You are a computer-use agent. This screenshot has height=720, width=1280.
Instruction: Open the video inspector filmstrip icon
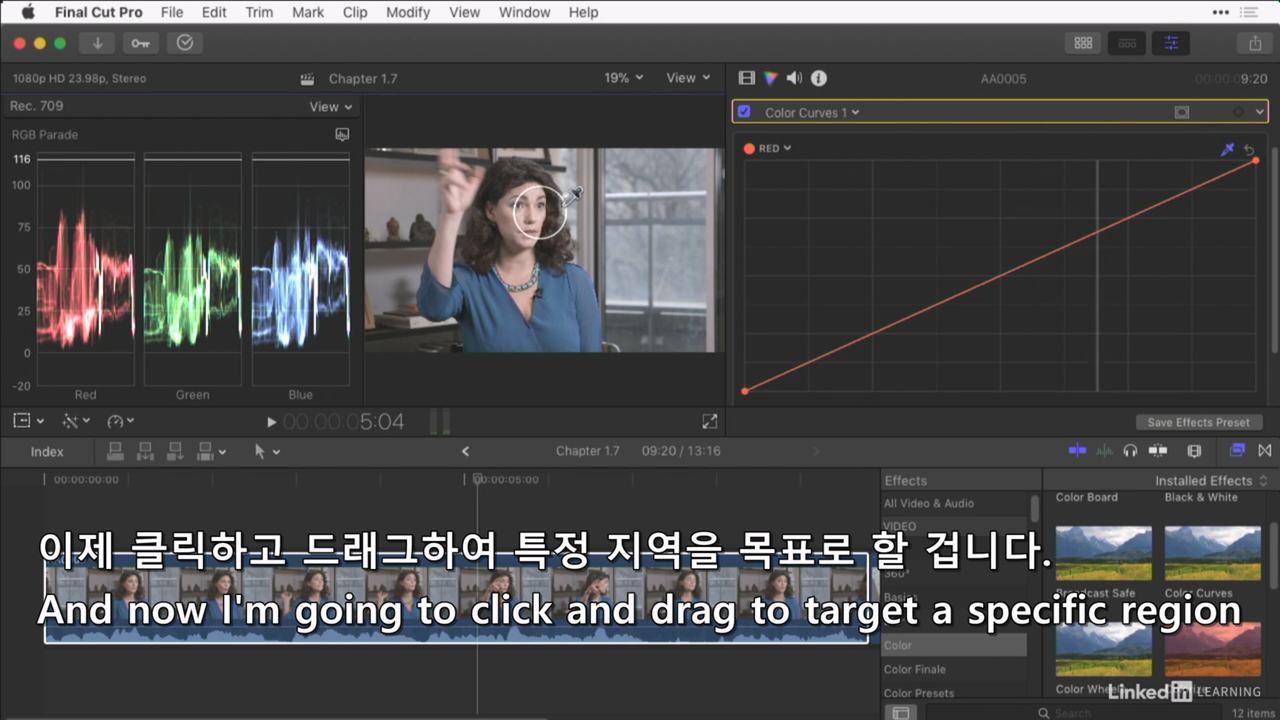tap(746, 78)
